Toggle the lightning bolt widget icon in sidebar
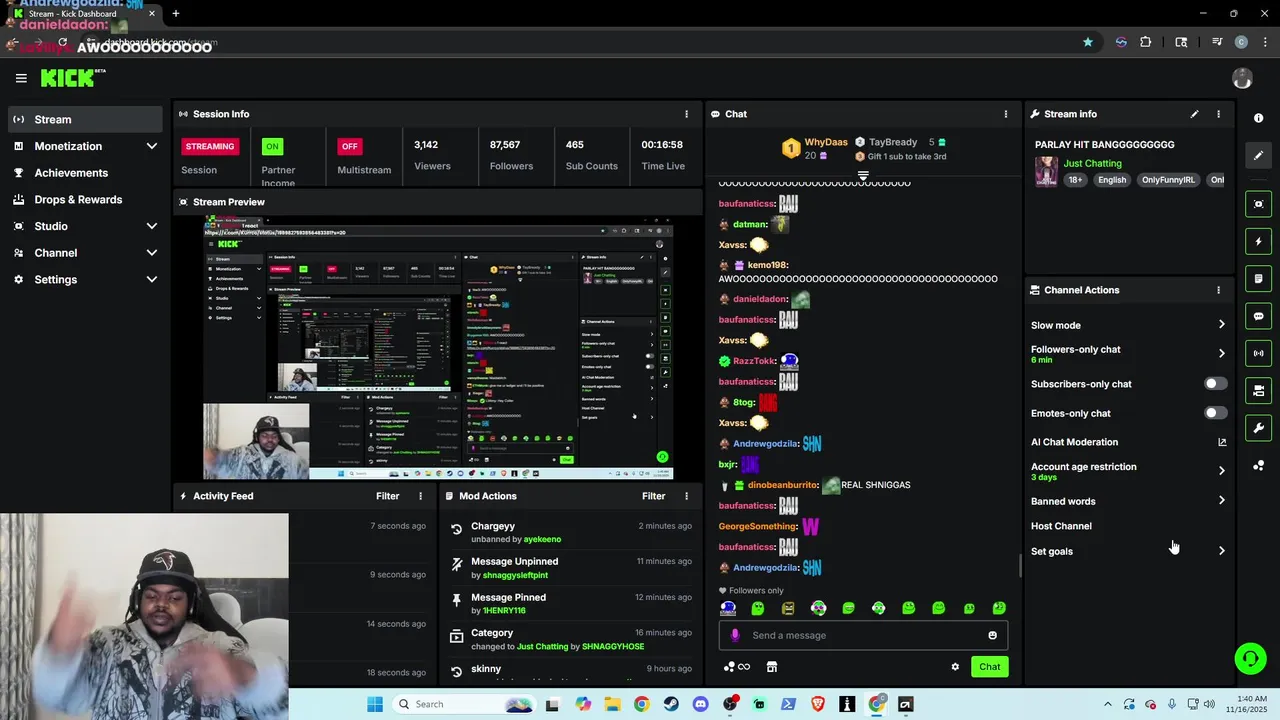 point(1258,241)
